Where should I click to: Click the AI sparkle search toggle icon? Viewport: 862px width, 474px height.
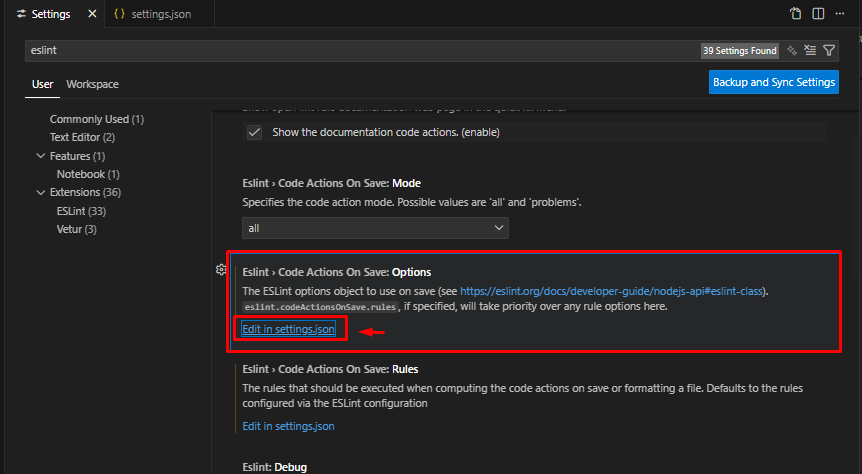[x=792, y=49]
